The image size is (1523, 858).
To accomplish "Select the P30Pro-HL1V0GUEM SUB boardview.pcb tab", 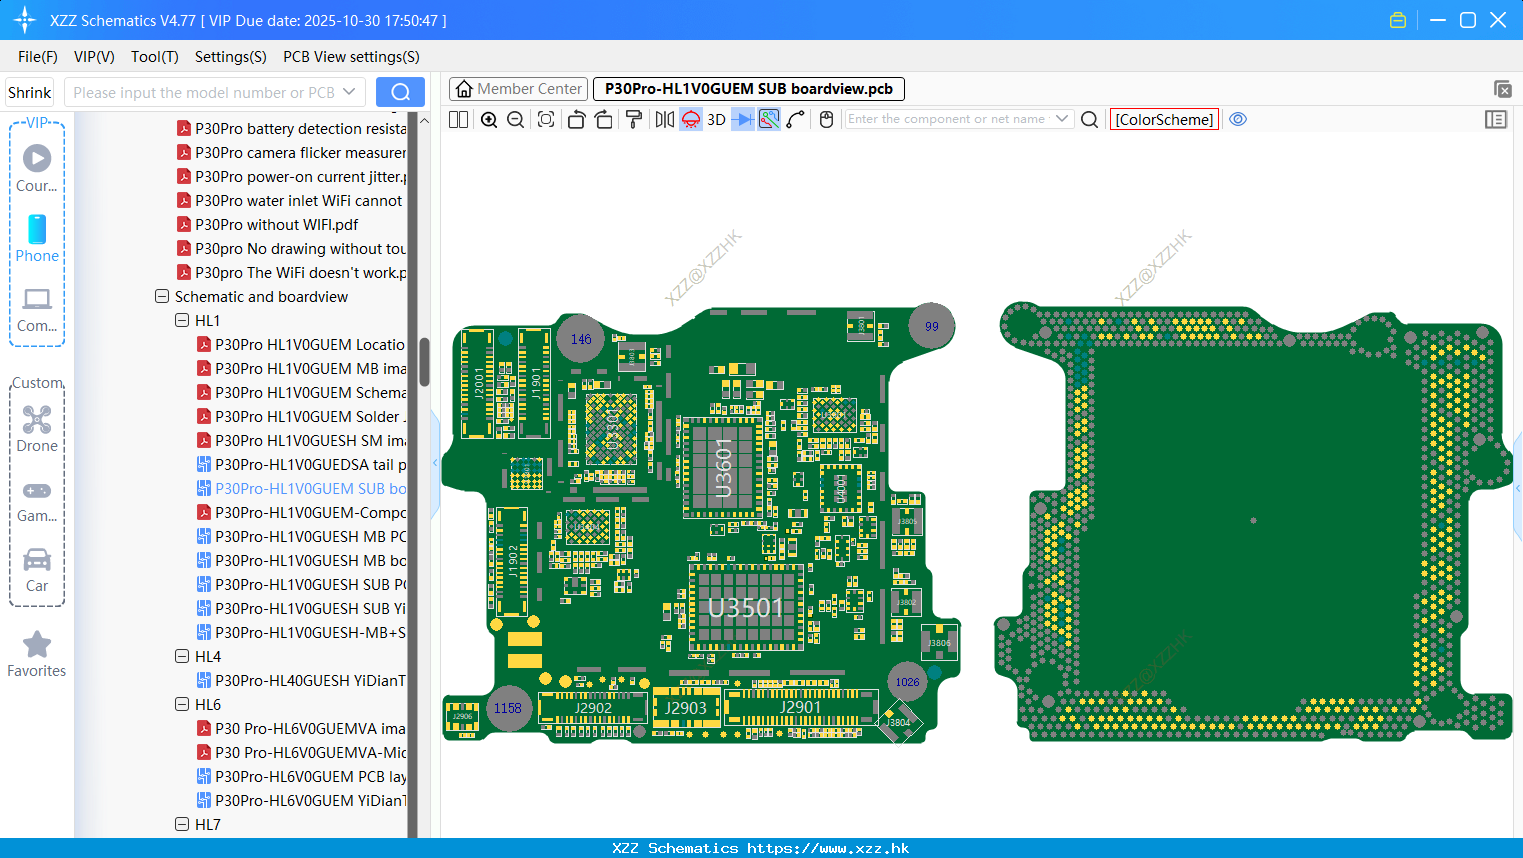I will pos(749,89).
